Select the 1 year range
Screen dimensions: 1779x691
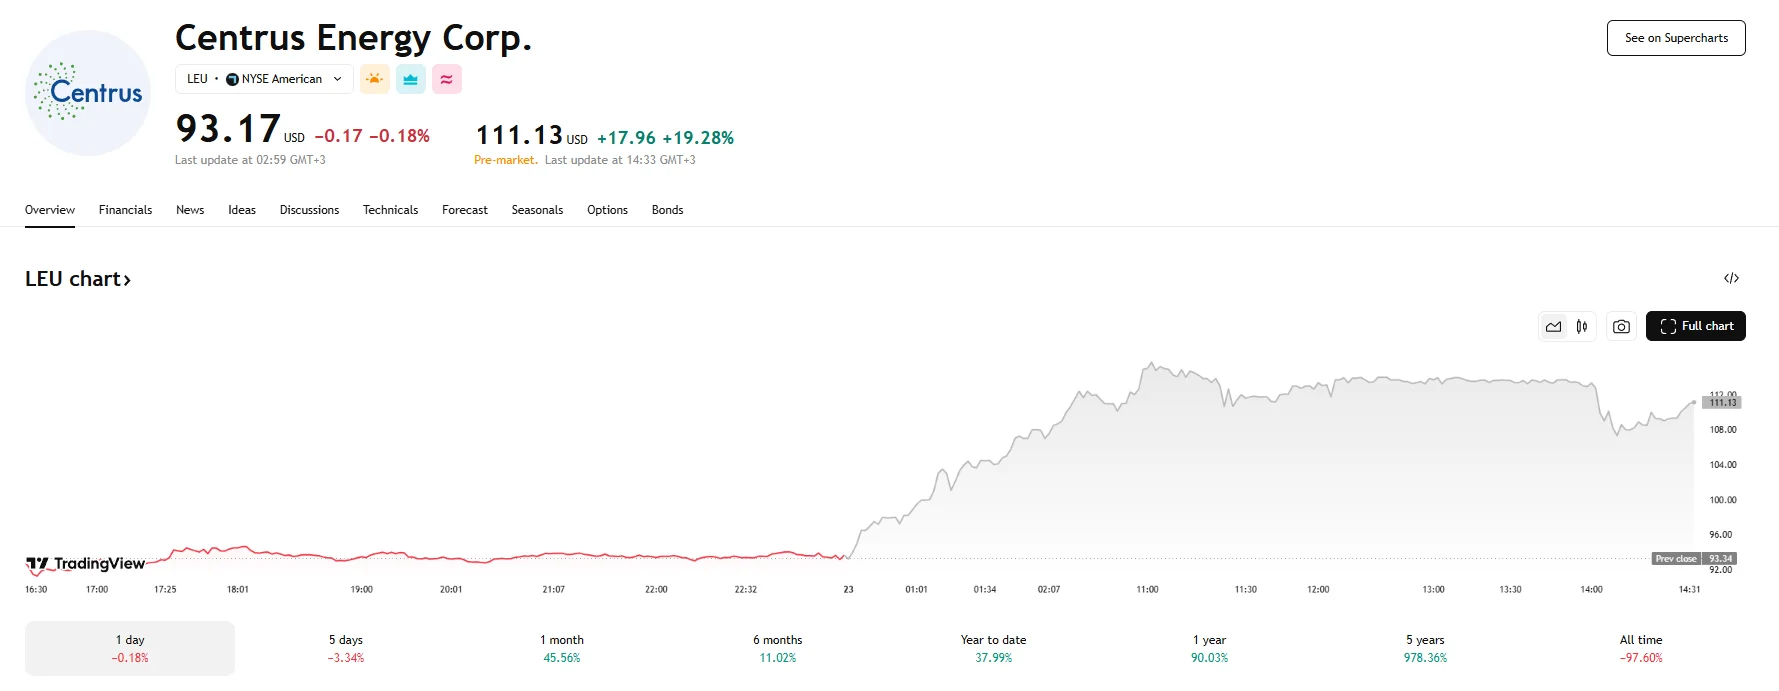1209,648
